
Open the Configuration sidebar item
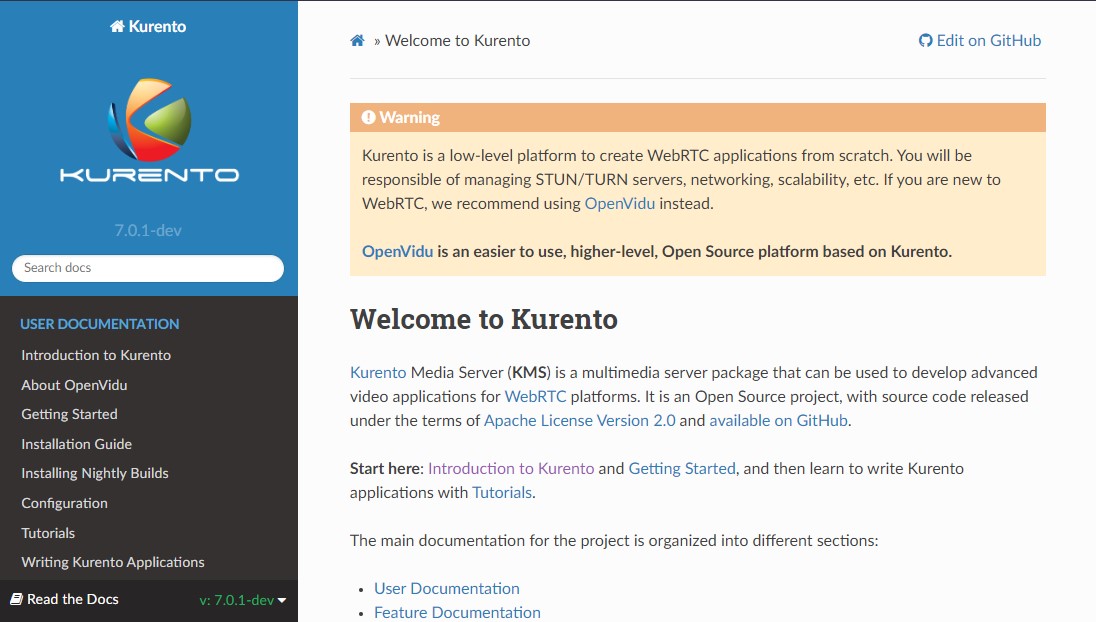64,503
